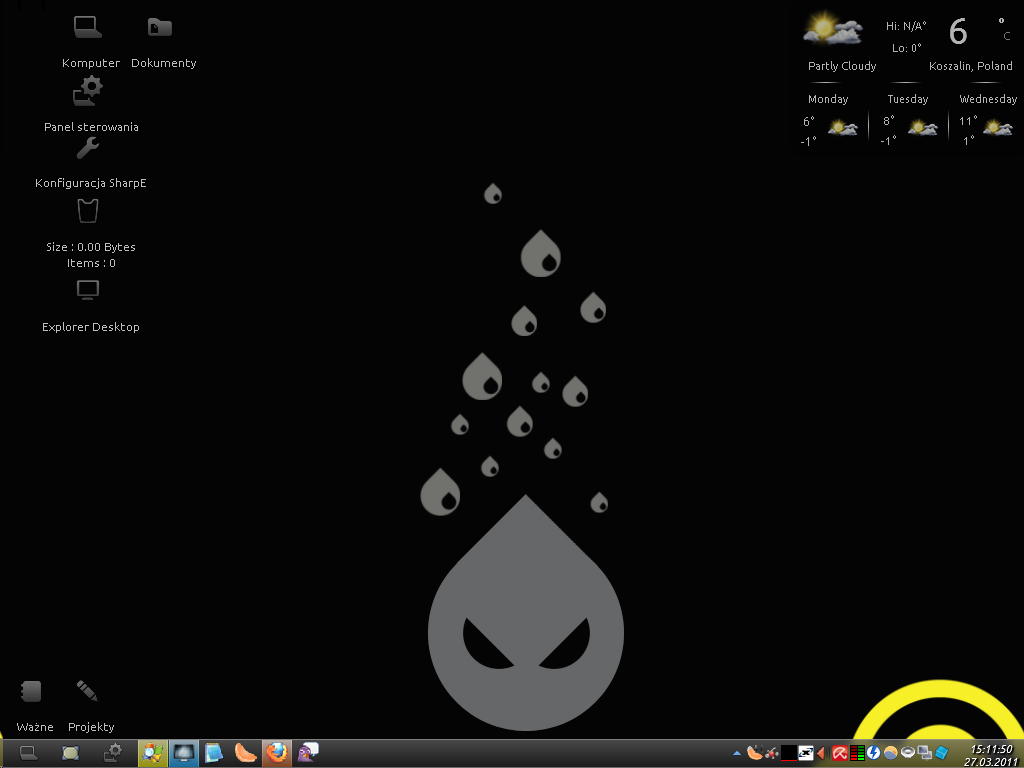The height and width of the screenshot is (768, 1024).
Task: Open the Komputer desktop icon
Action: [x=88, y=27]
